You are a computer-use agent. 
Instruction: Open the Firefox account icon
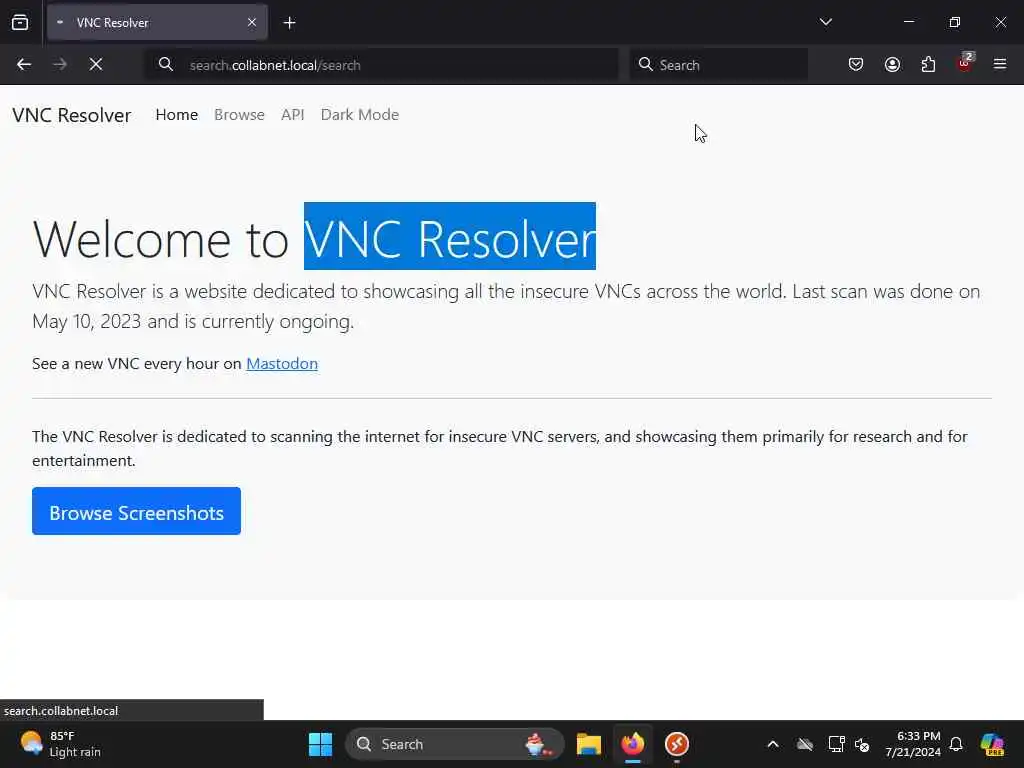point(892,64)
